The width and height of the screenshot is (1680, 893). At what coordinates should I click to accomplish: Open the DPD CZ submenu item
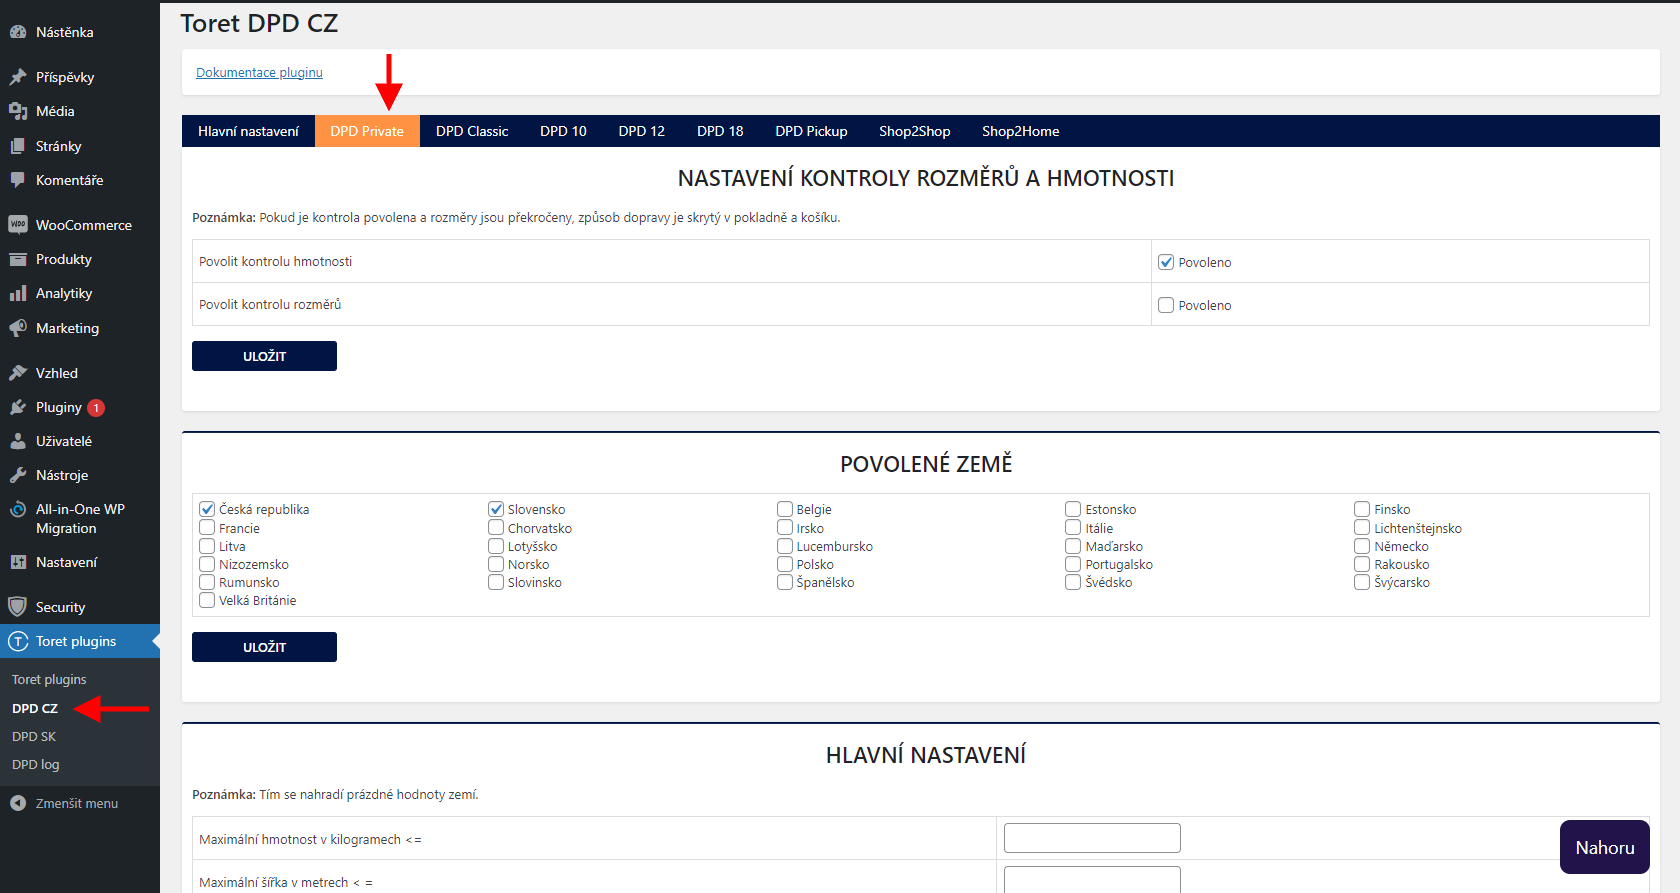tap(35, 708)
